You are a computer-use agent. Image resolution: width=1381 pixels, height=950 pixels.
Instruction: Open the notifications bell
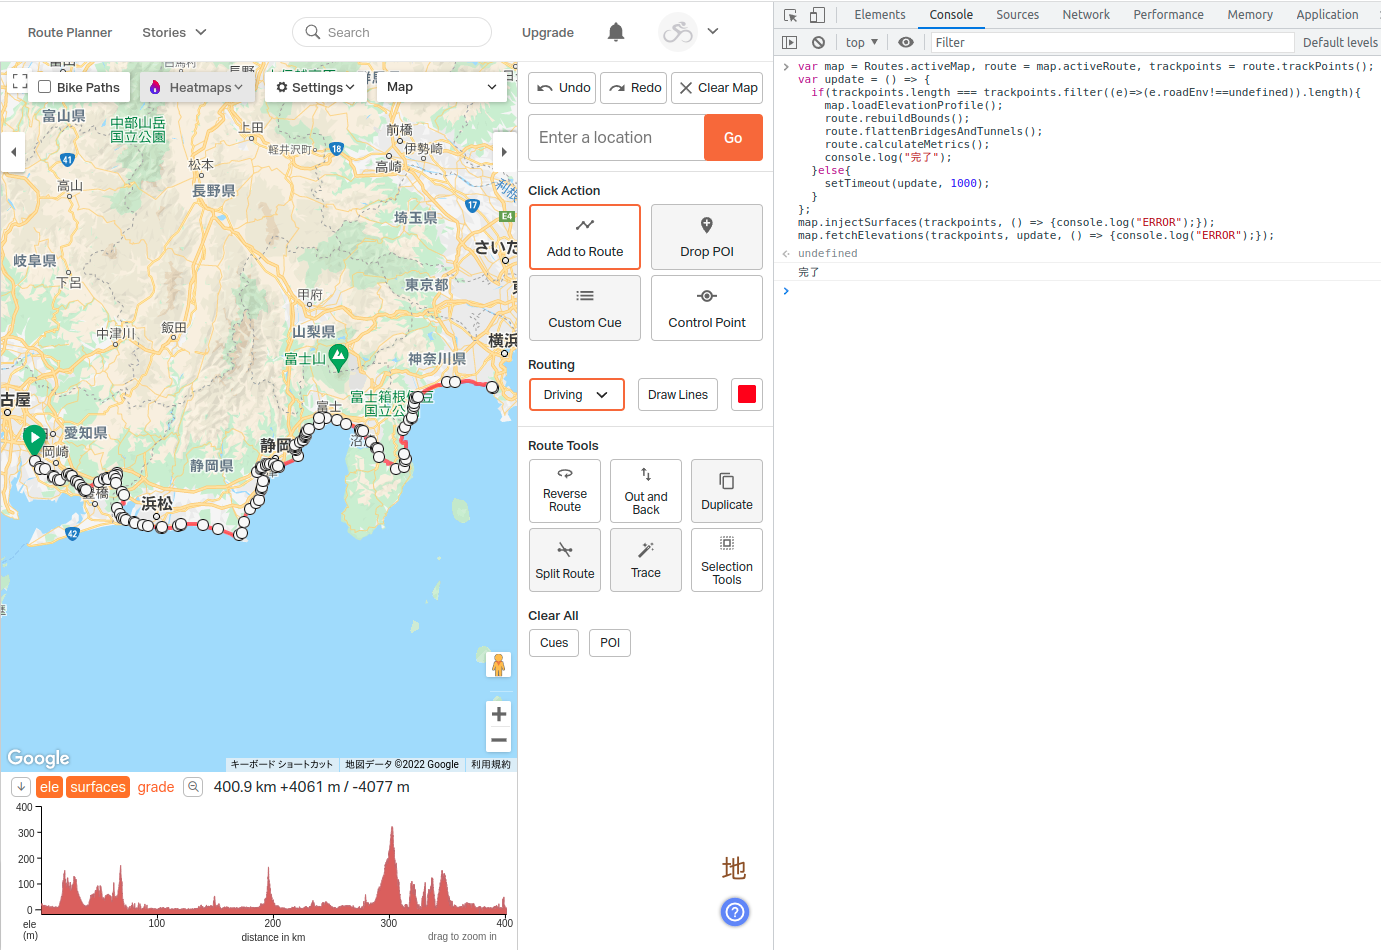[x=616, y=32]
